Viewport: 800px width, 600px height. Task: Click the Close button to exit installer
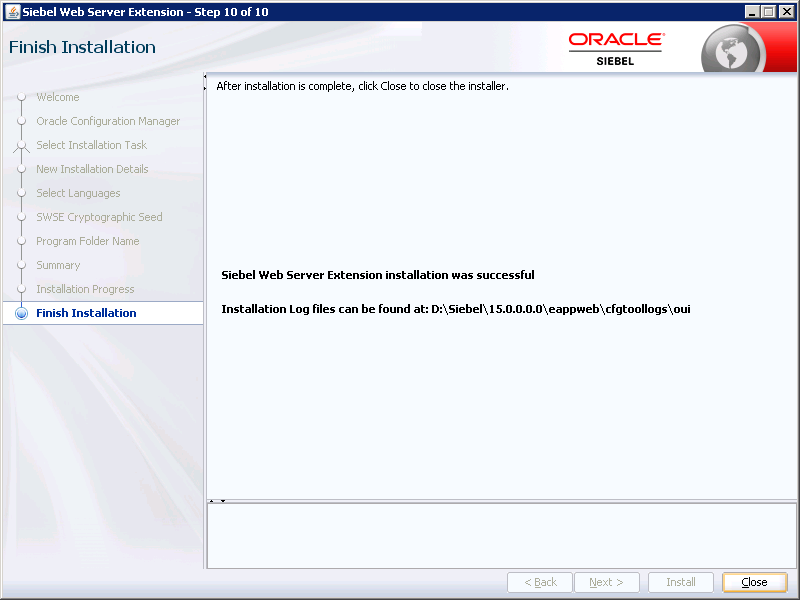pos(755,582)
